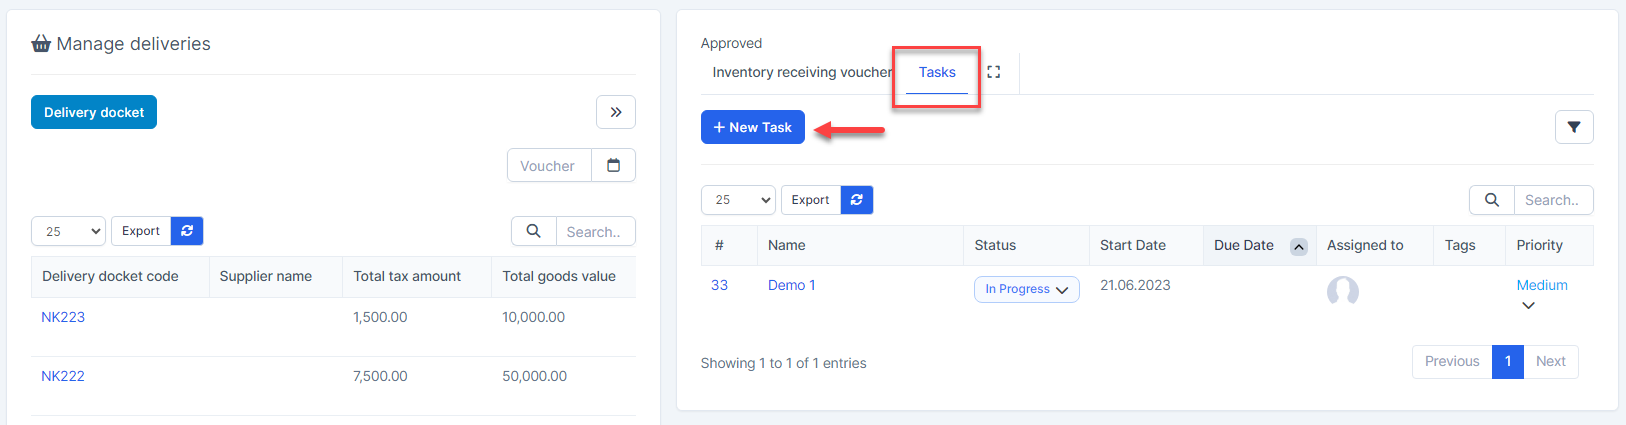Click the assignee avatar for Demo 1
Image resolution: width=1626 pixels, height=425 pixels.
(1342, 291)
